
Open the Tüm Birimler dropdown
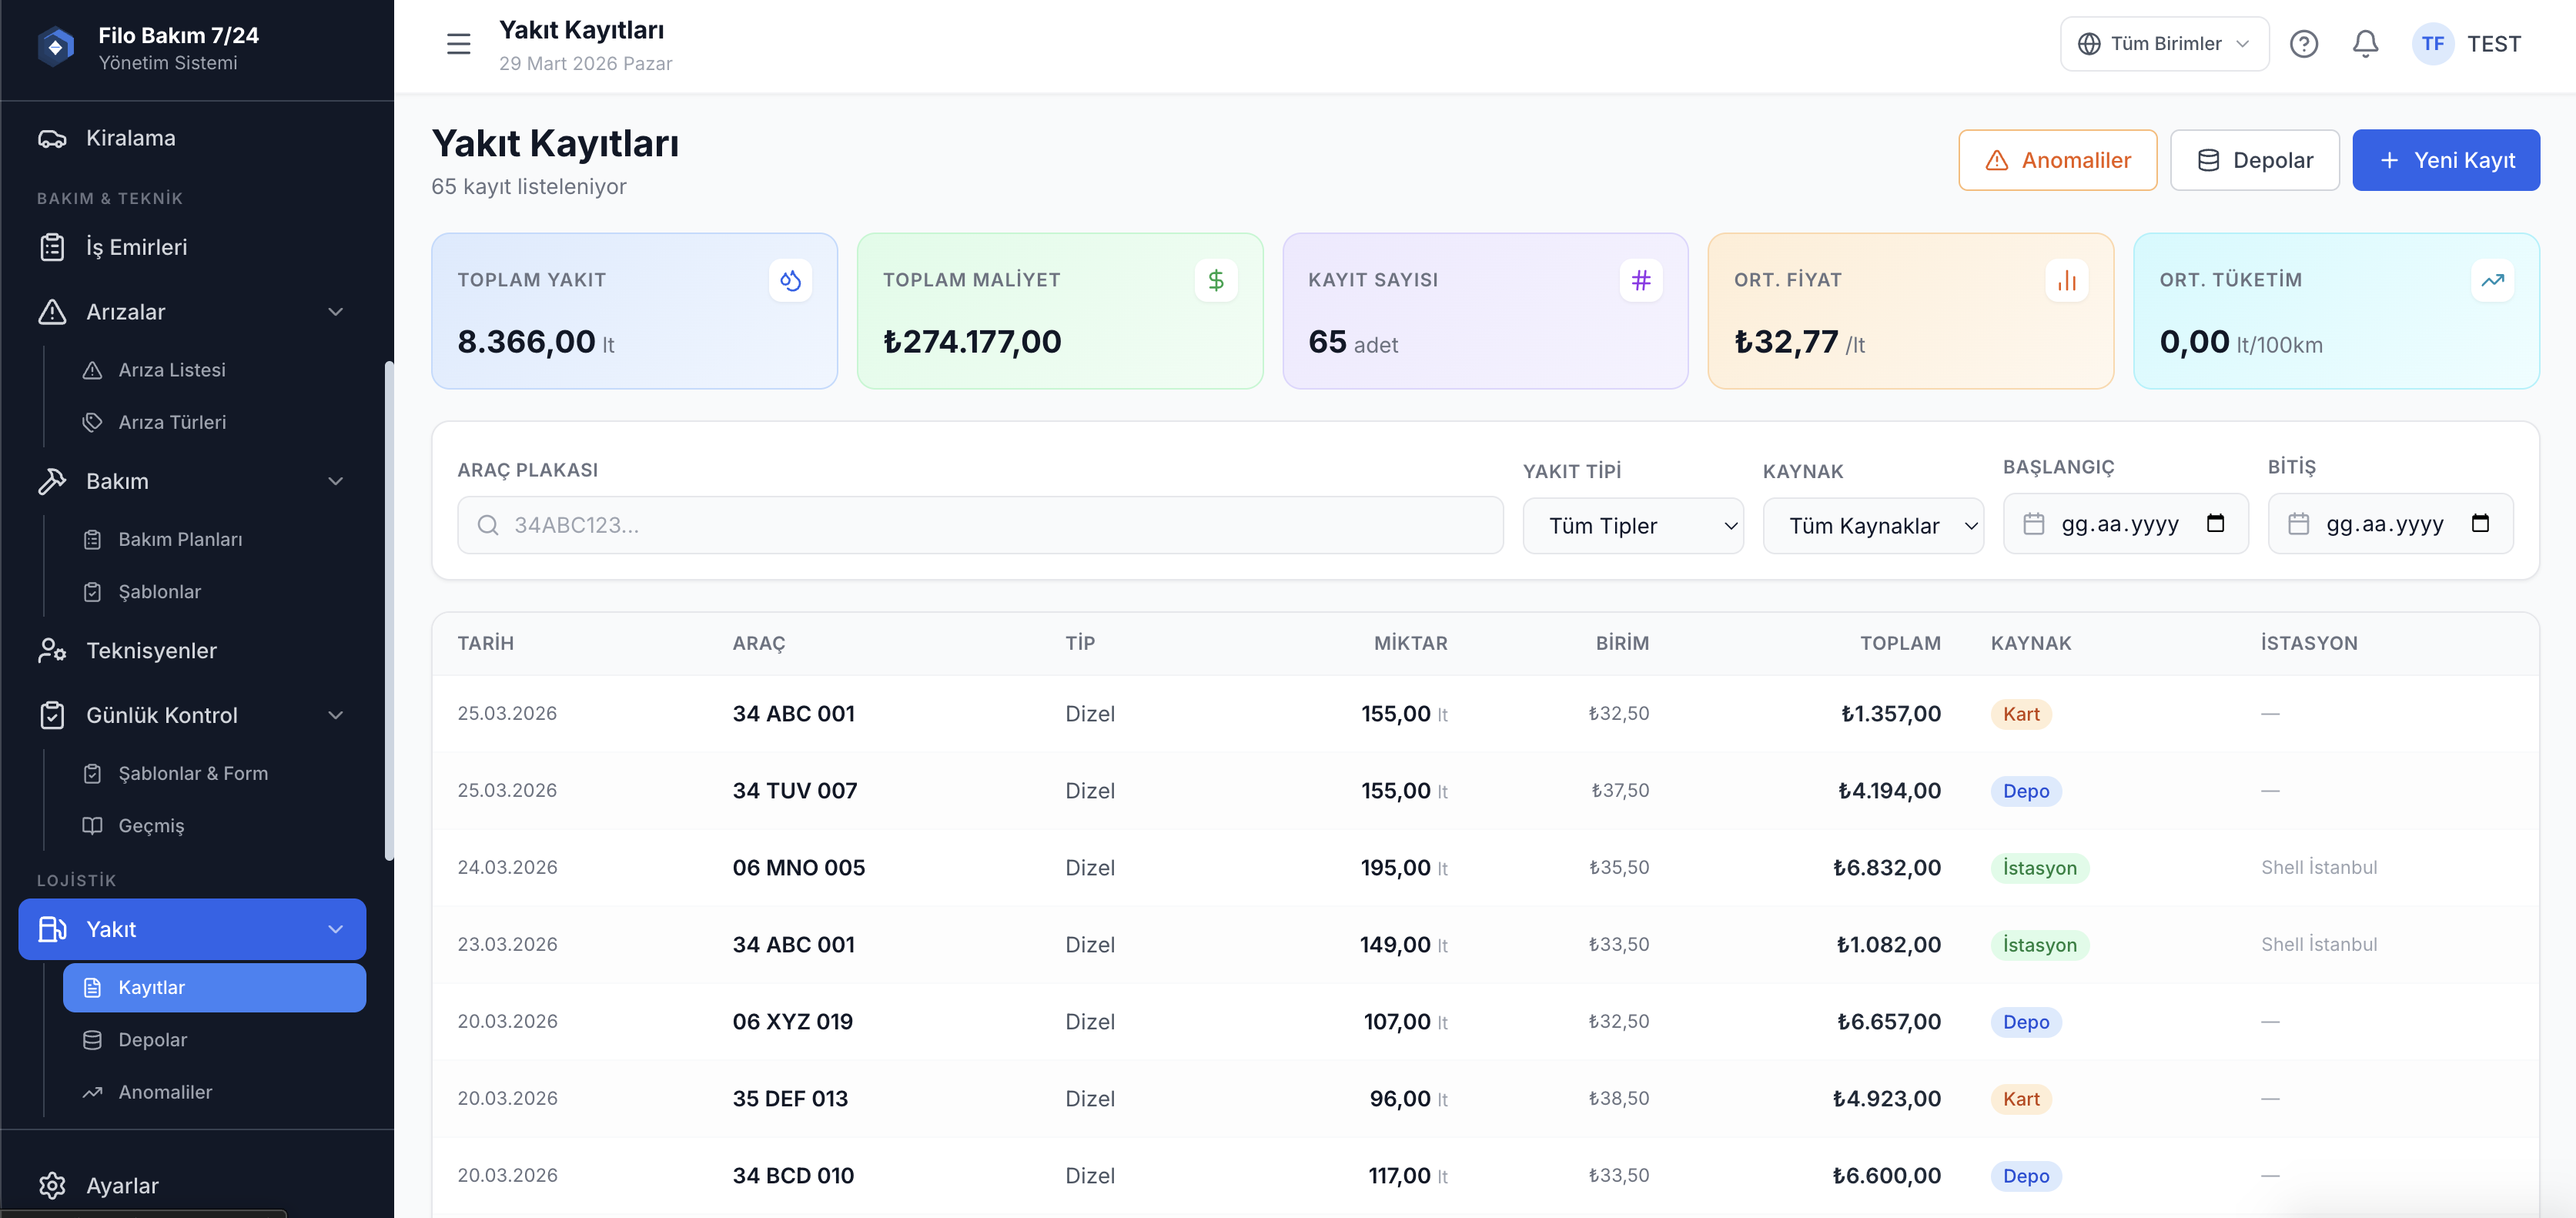(2164, 44)
